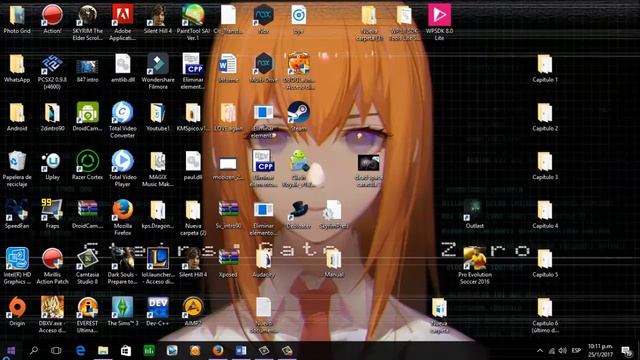Open the AIMP2 player icon

pyautogui.click(x=193, y=308)
